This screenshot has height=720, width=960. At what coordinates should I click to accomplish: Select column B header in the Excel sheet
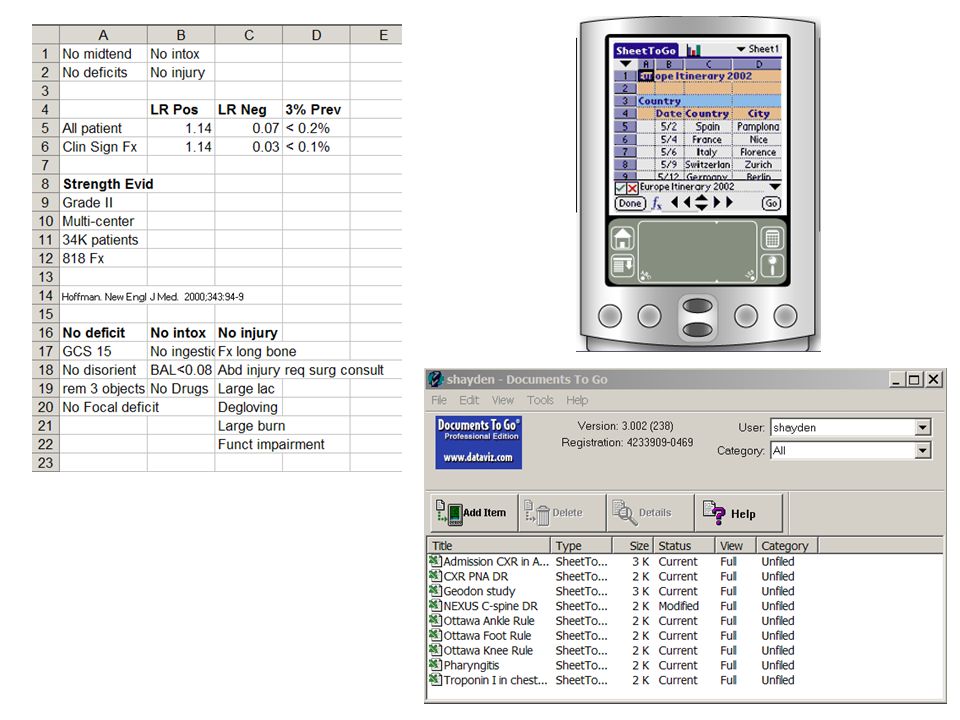(x=181, y=35)
